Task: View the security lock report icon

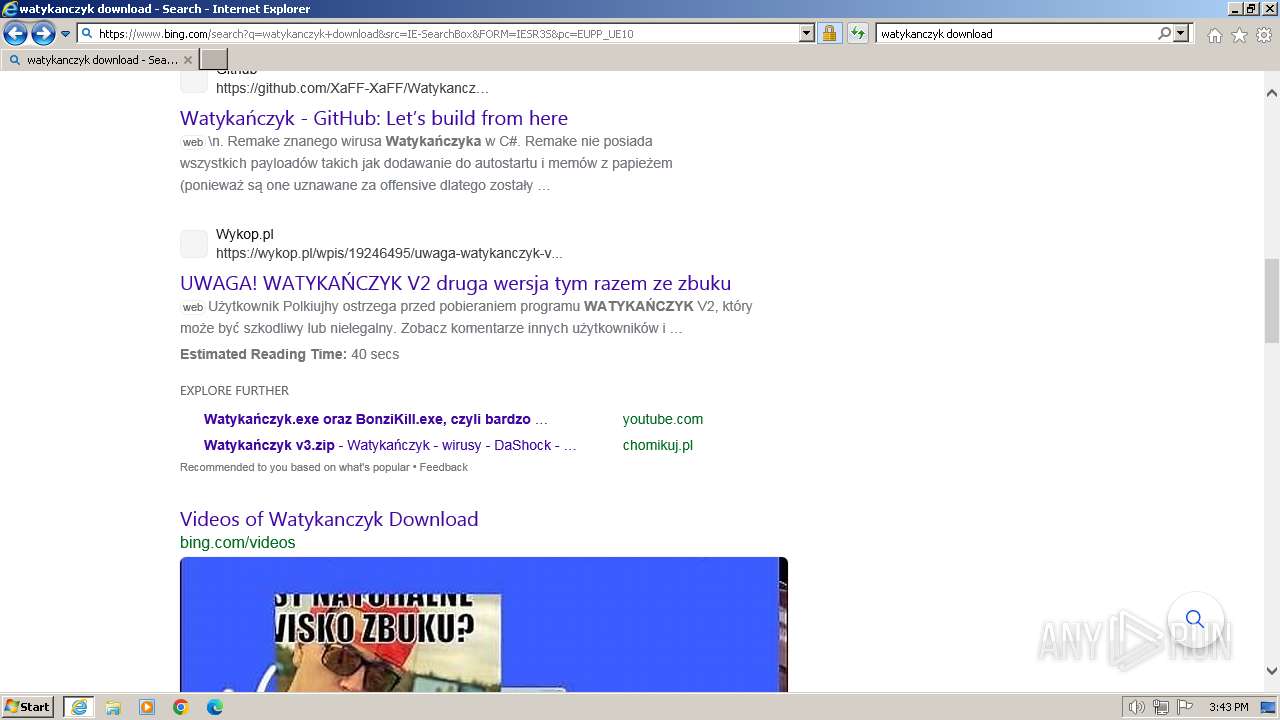Action: point(829,33)
